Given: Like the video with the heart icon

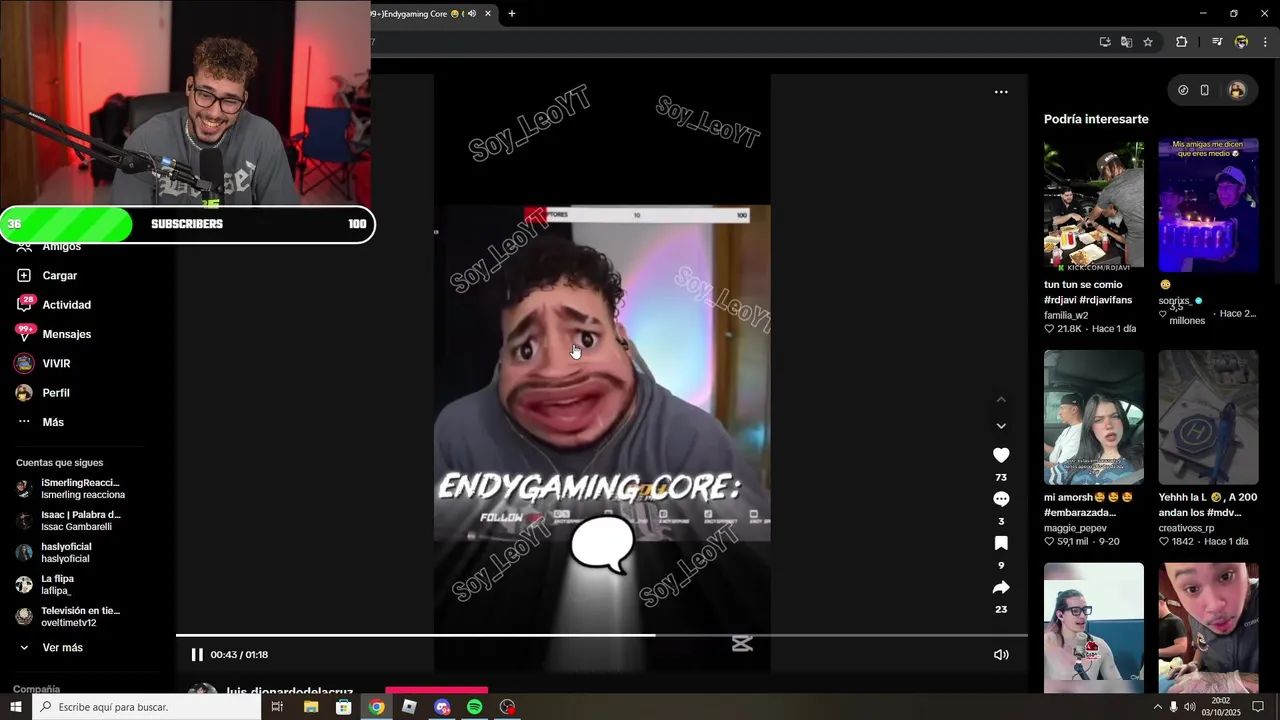Looking at the screenshot, I should [1001, 455].
